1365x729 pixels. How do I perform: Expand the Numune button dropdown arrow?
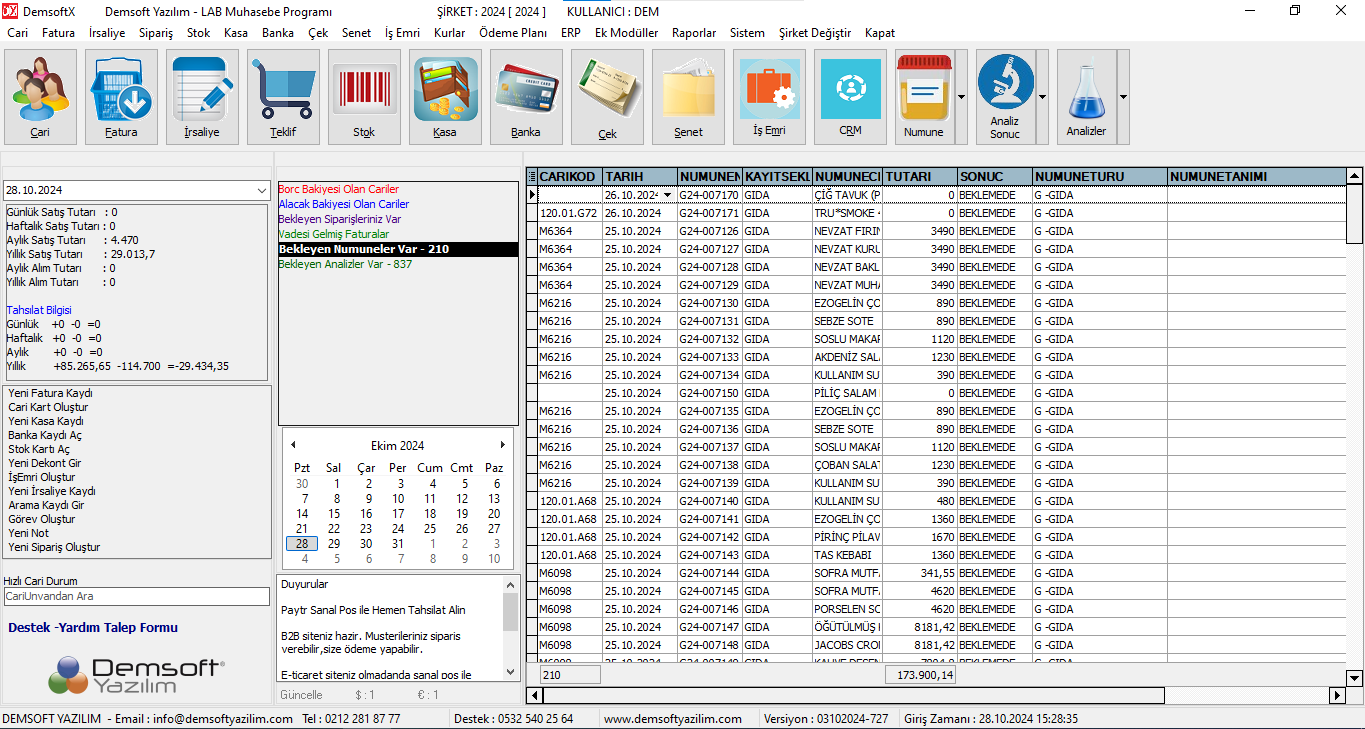point(961,97)
